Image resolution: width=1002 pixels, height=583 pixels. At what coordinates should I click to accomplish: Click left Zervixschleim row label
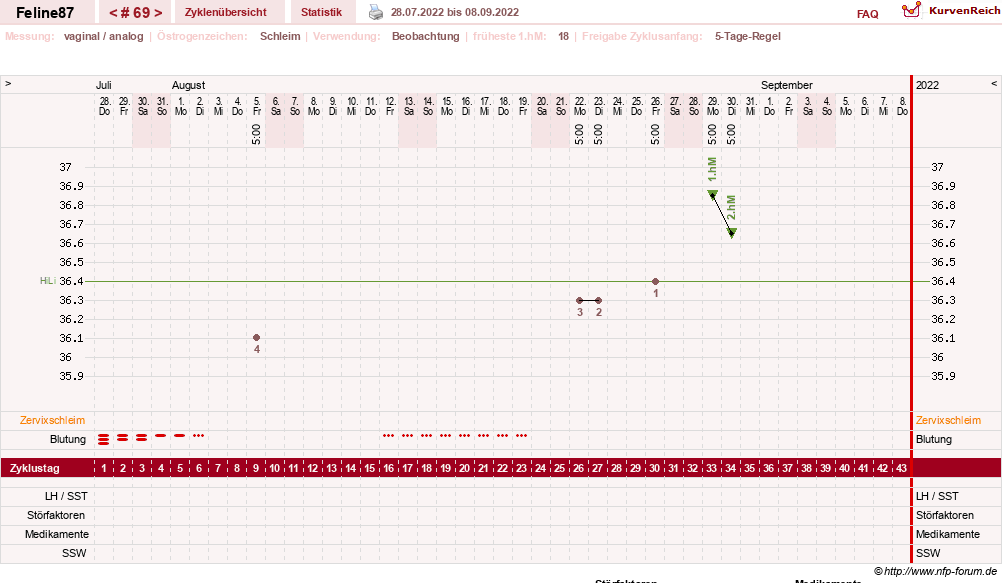click(x=52, y=421)
